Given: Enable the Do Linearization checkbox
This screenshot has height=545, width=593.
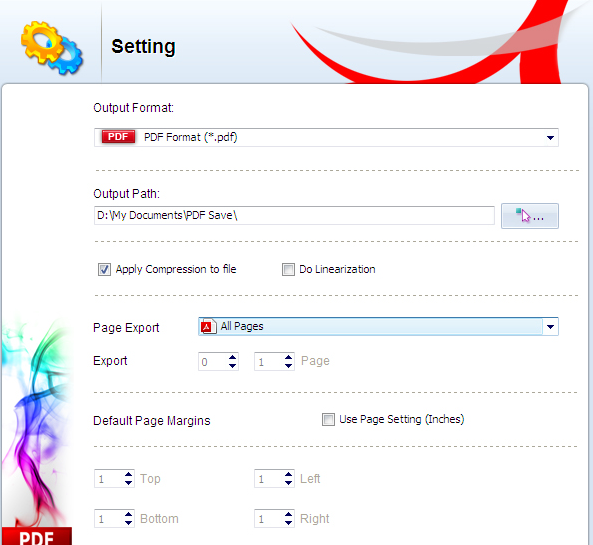Looking at the screenshot, I should pyautogui.click(x=288, y=270).
